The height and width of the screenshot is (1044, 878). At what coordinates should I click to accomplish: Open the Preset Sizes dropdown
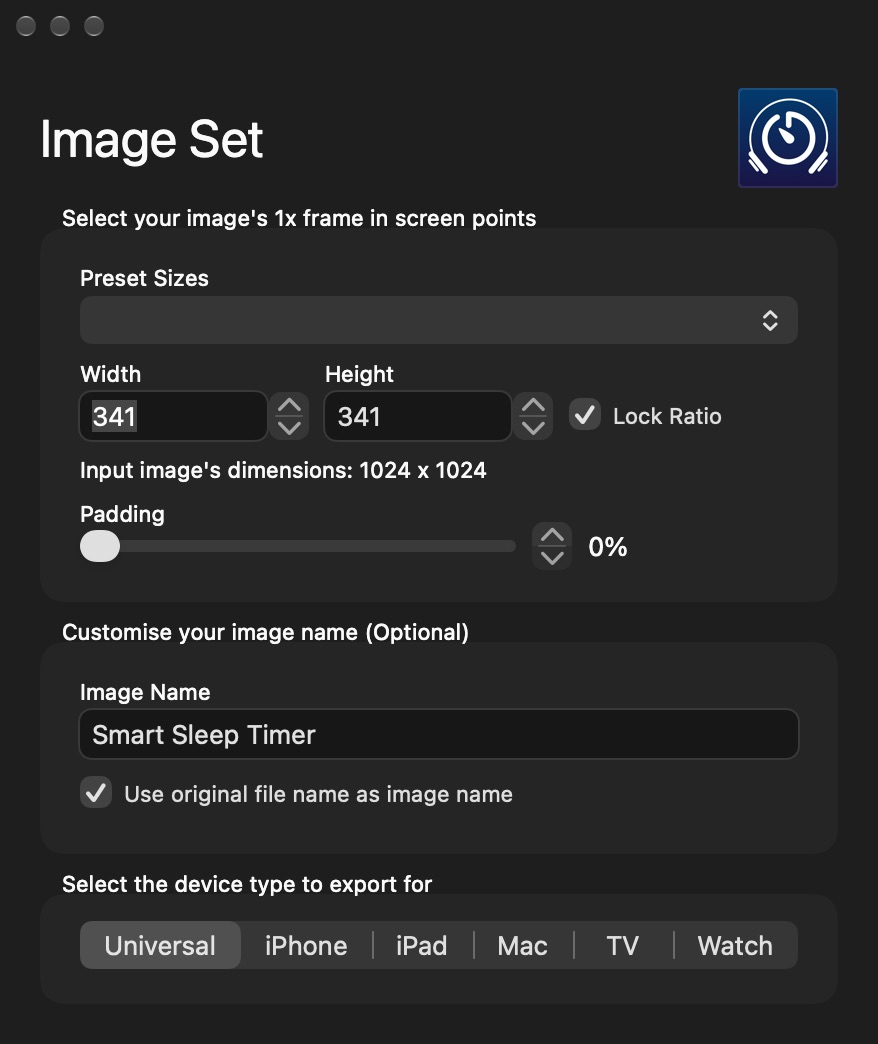point(439,320)
